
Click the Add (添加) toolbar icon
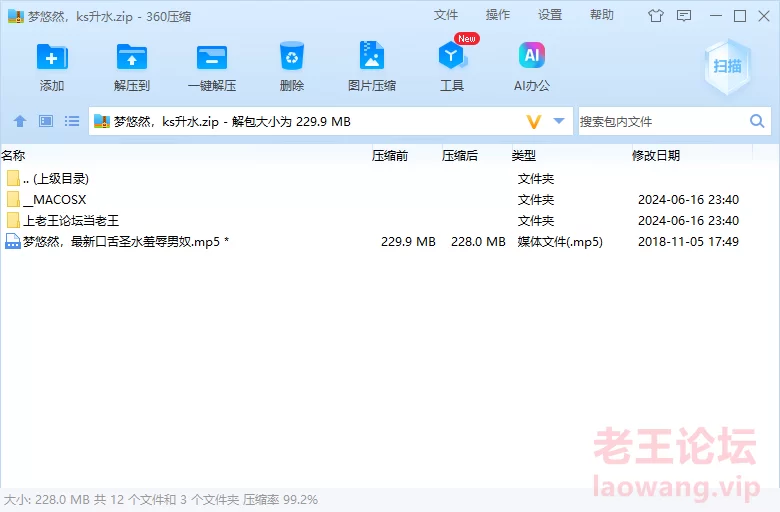pyautogui.click(x=52, y=57)
